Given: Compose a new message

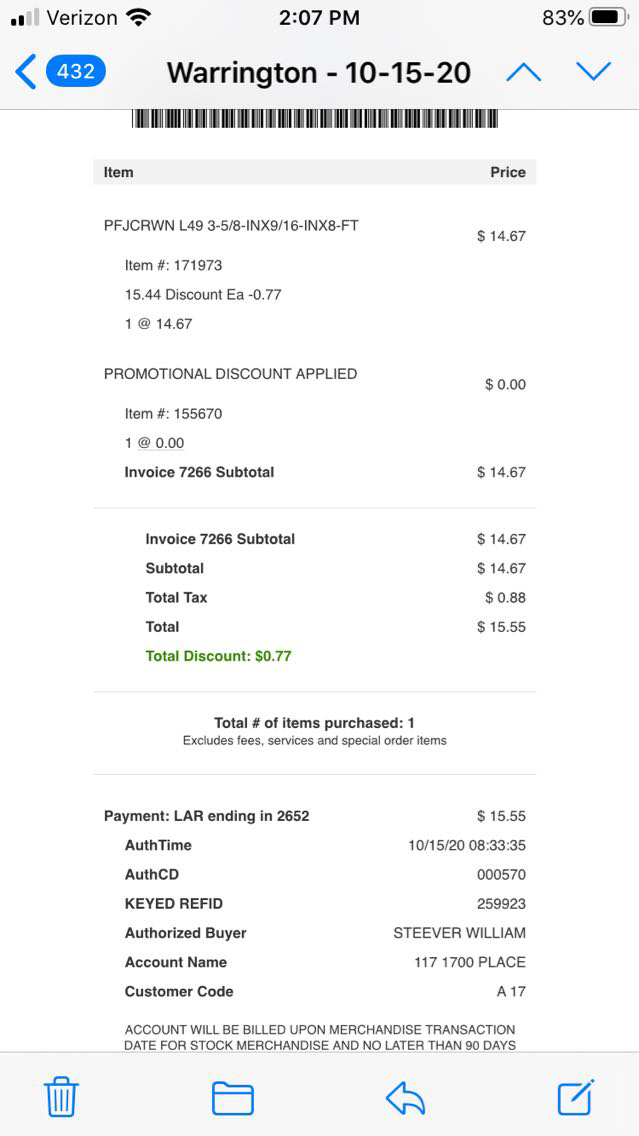Looking at the screenshot, I should pyautogui.click(x=576, y=1097).
